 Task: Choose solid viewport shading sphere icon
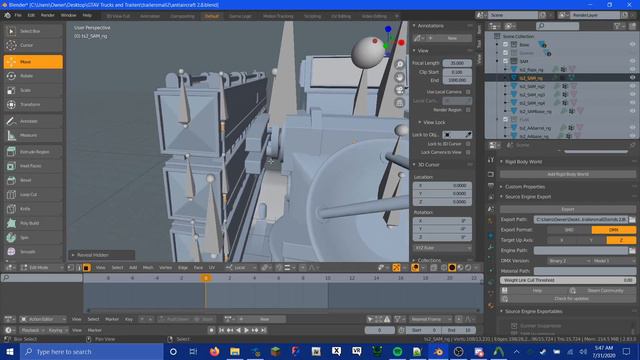[452, 268]
